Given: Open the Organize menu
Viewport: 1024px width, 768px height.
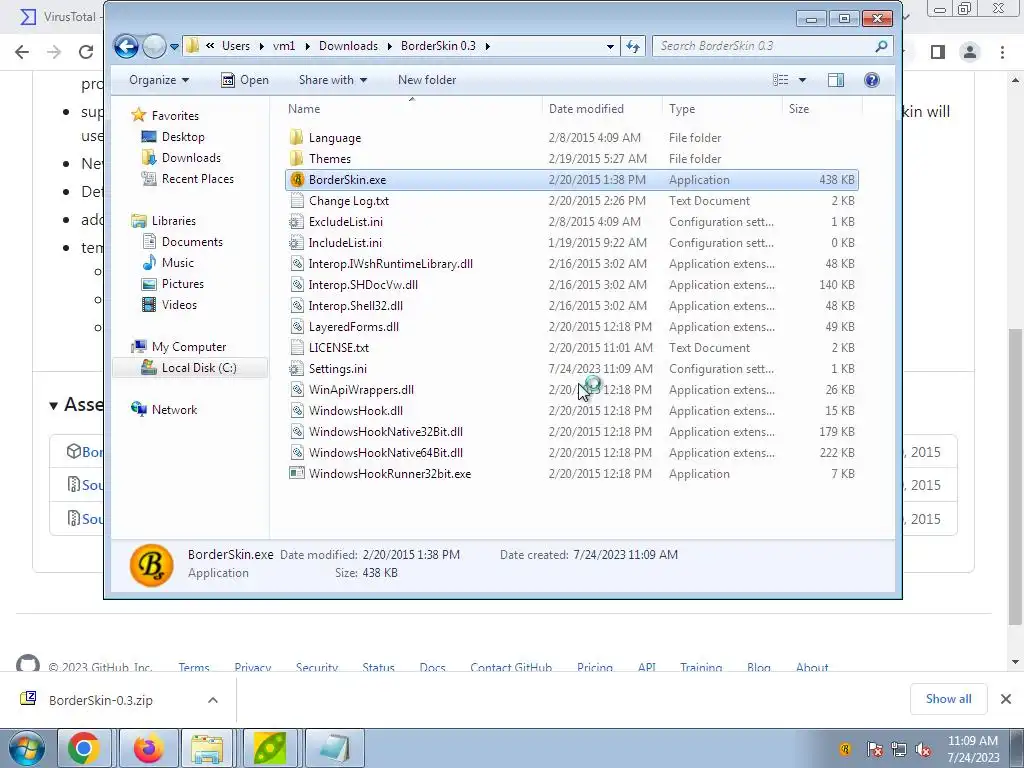Looking at the screenshot, I should click(159, 80).
